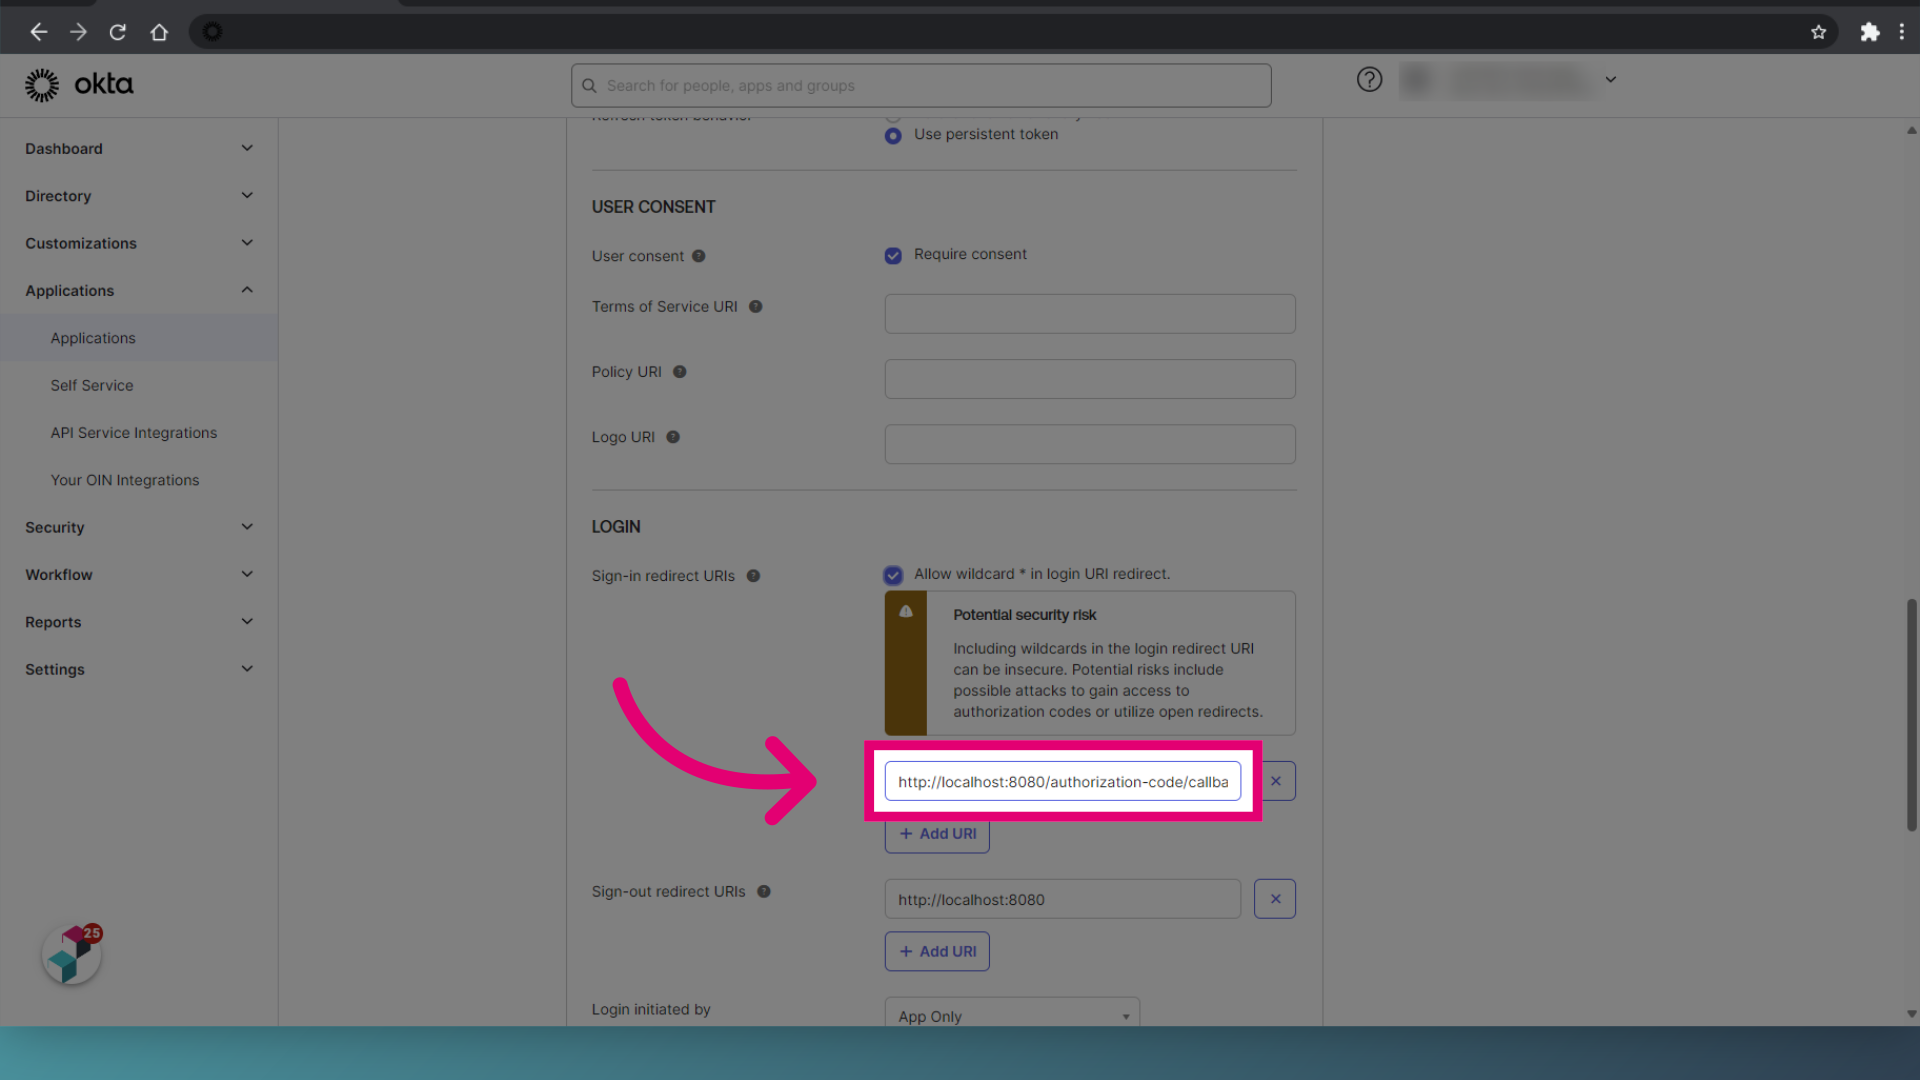Click the USER CONSENT section heading
This screenshot has height=1080, width=1920.
pos(653,207)
